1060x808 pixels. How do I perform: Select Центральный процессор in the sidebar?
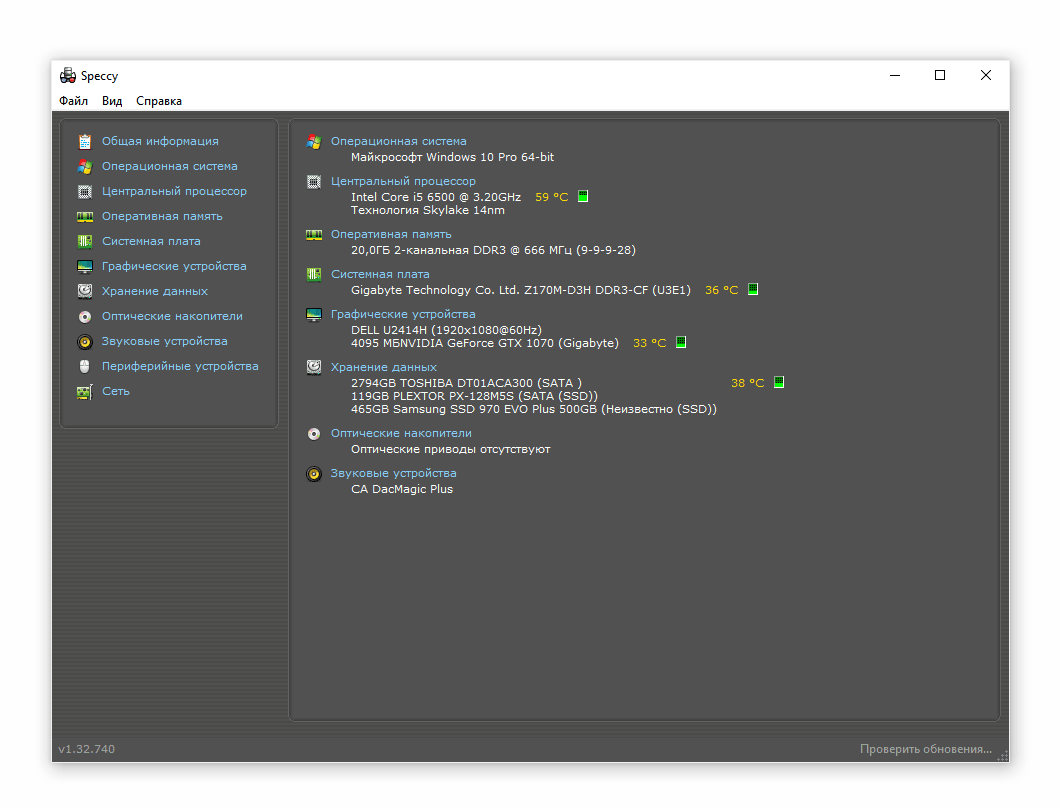click(174, 191)
